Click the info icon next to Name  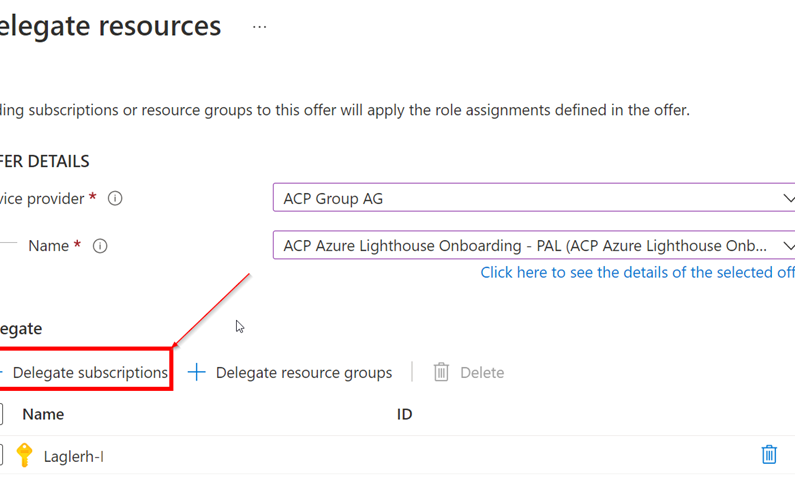(100, 246)
